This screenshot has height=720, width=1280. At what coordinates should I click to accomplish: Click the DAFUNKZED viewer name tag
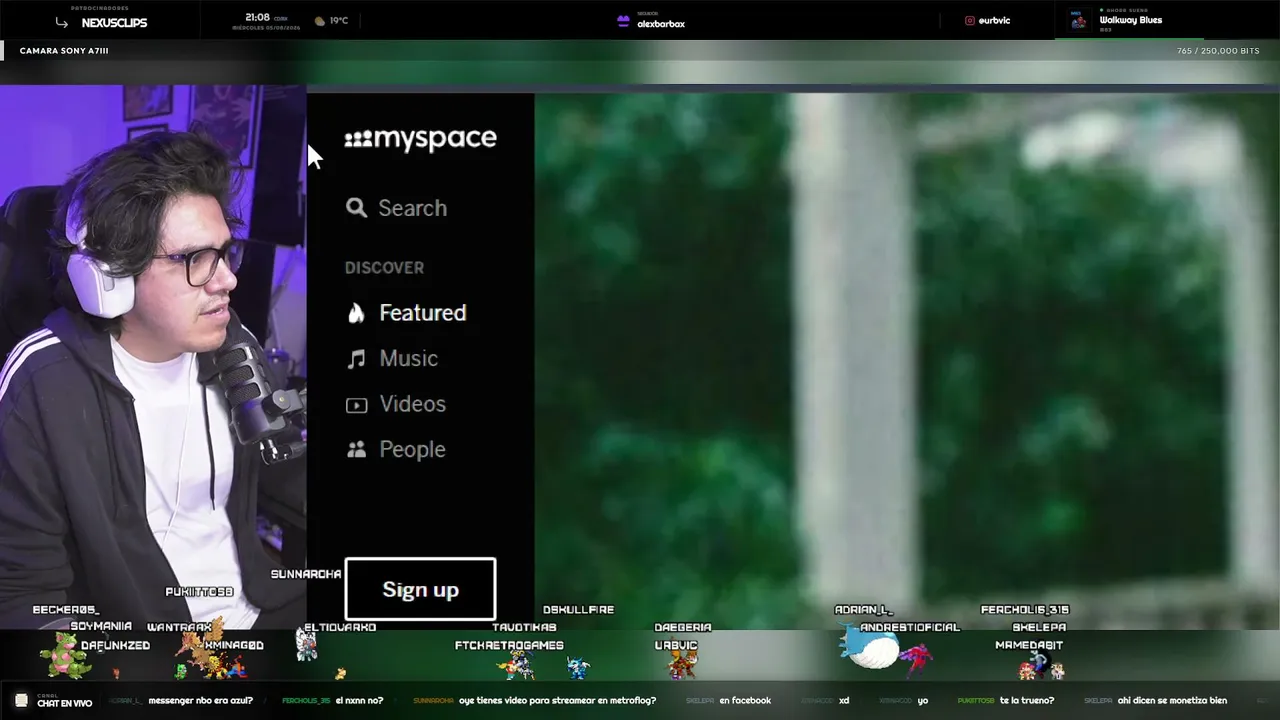115,646
